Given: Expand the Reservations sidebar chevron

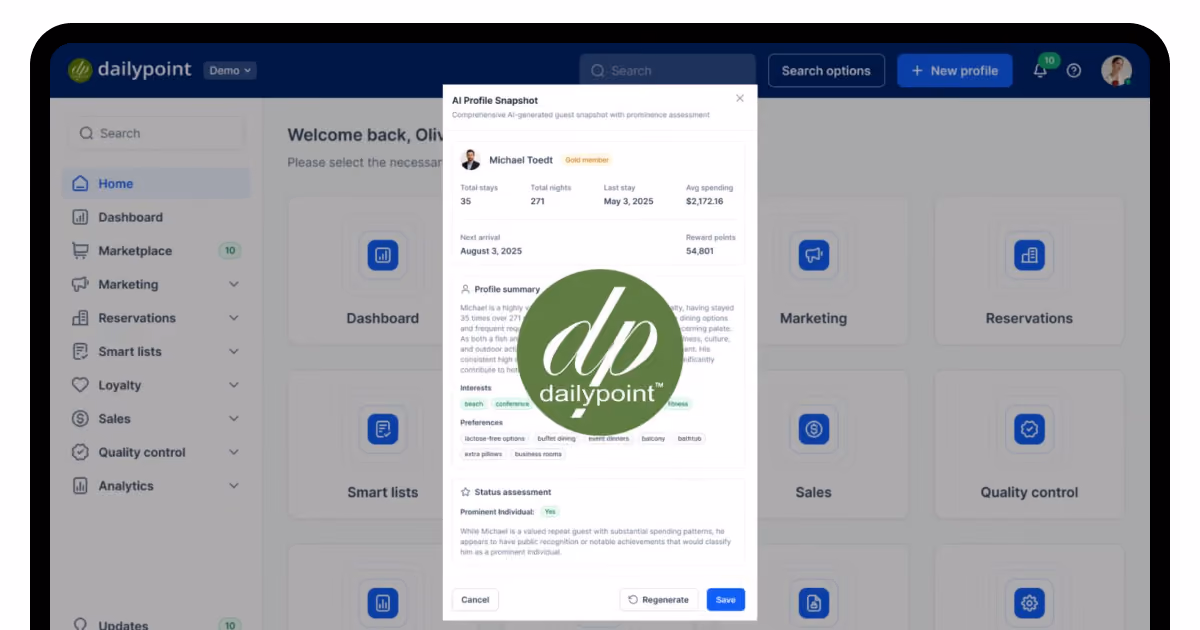Looking at the screenshot, I should pyautogui.click(x=234, y=318).
